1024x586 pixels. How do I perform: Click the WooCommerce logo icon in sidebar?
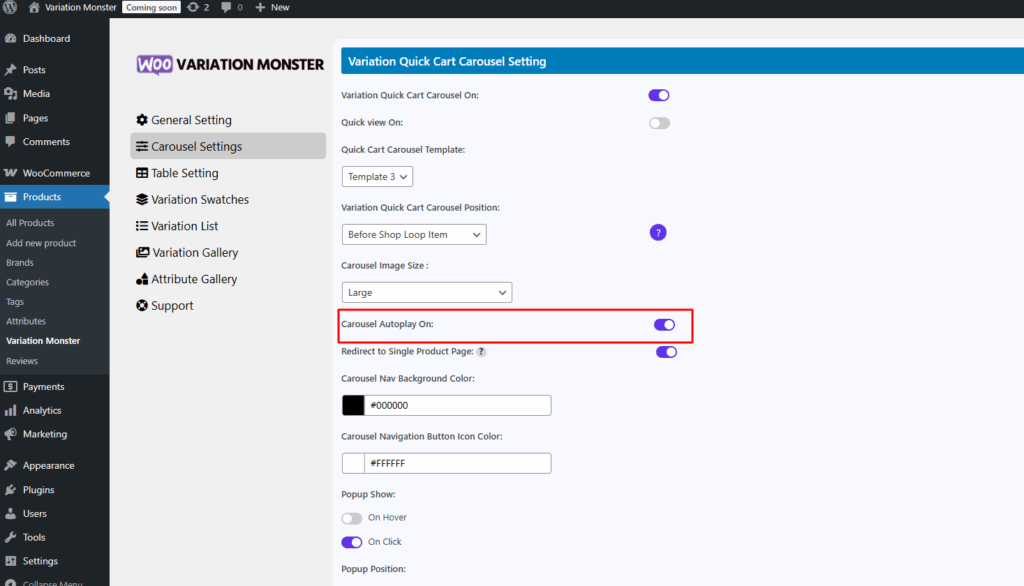coord(10,173)
